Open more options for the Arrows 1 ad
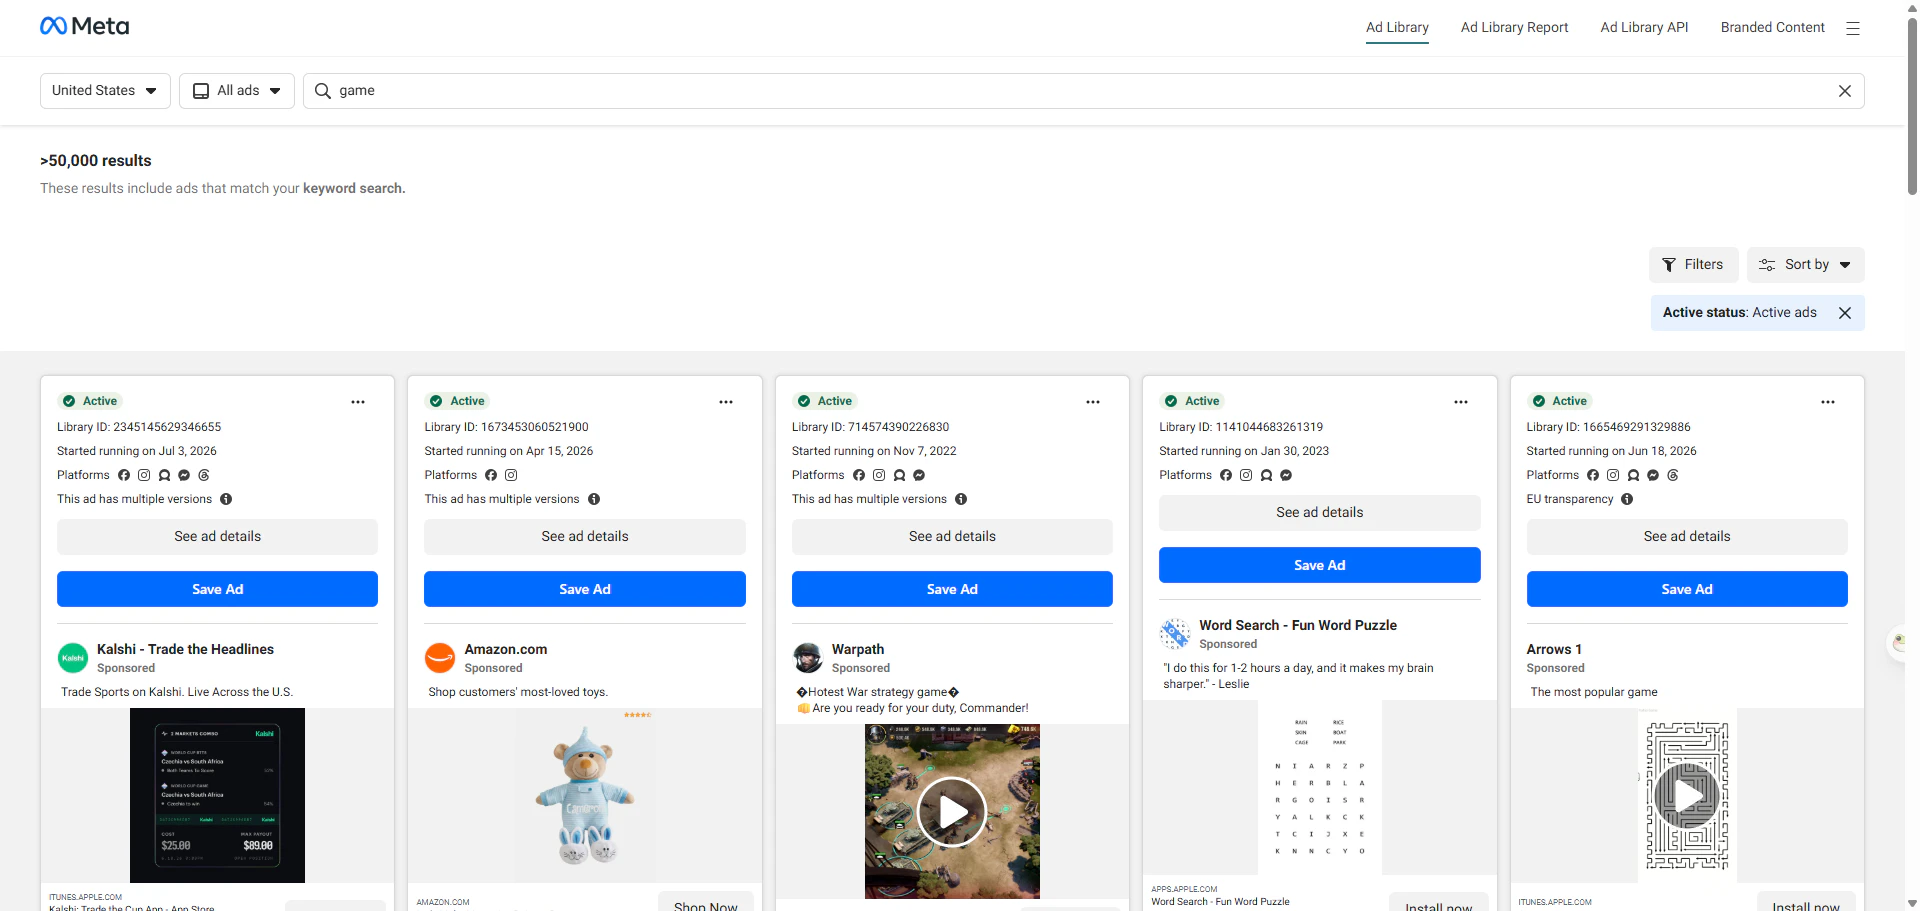 tap(1828, 402)
